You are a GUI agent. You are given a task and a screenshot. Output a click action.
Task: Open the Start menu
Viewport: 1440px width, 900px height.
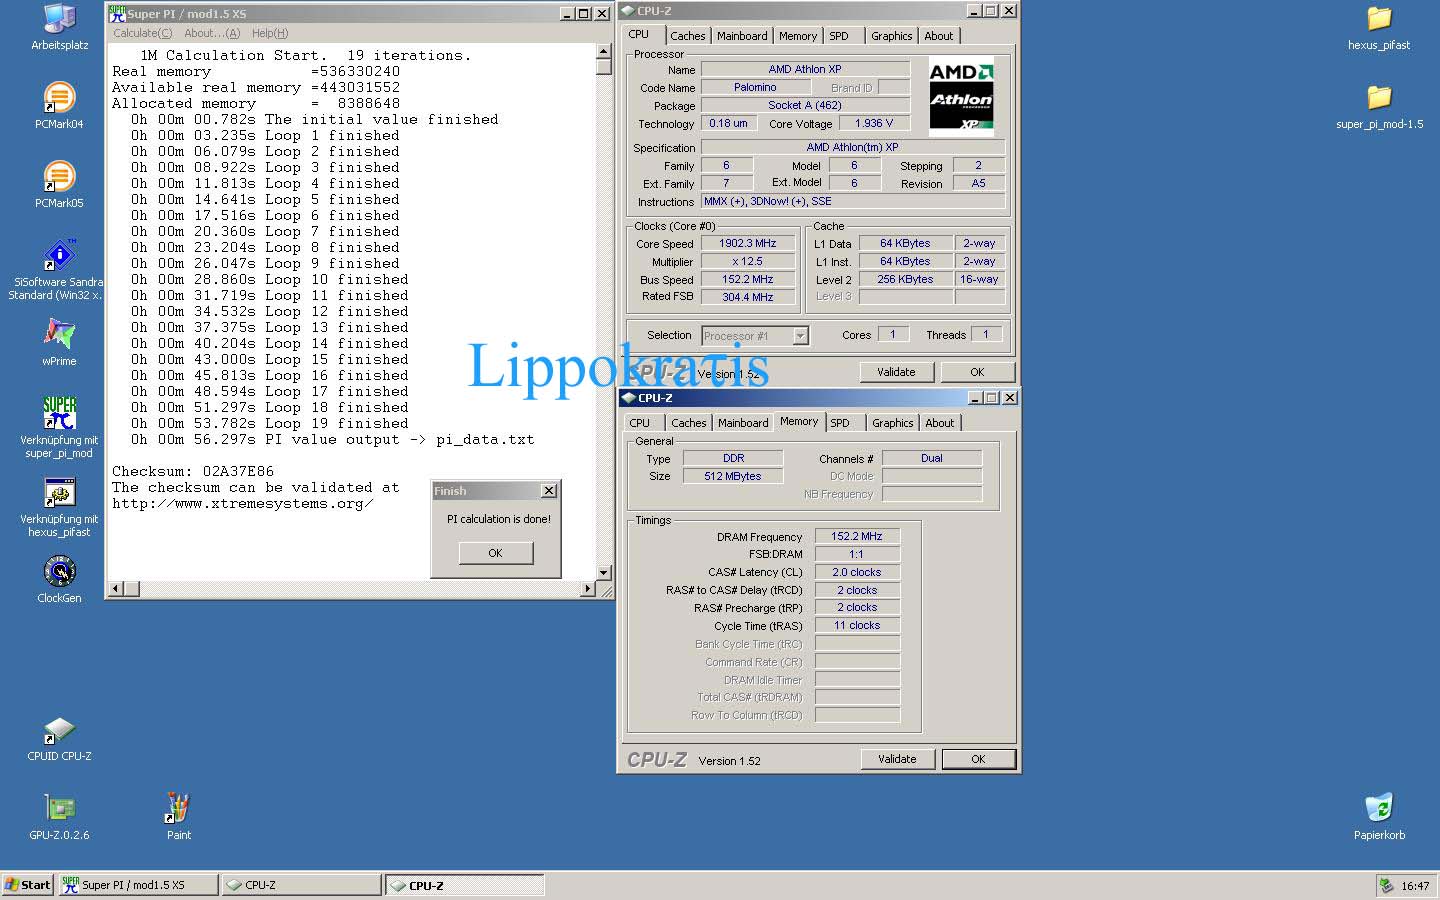[27, 885]
